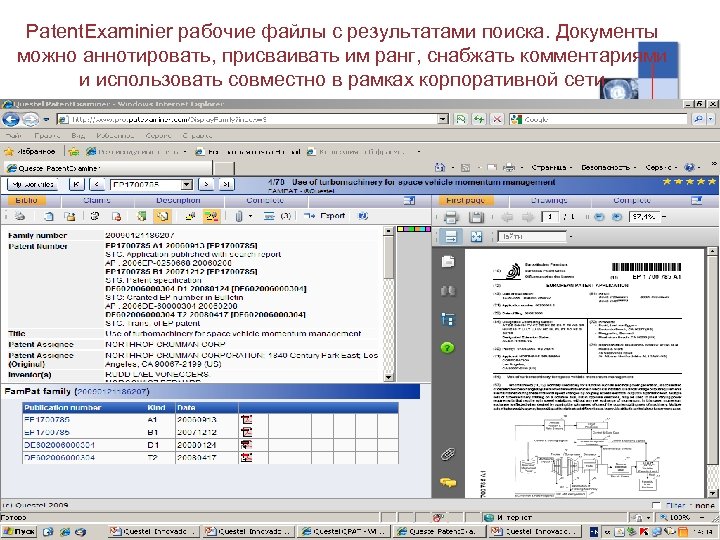
Task: Click the copy document icon in Biblio toolbar
Action: point(49,216)
